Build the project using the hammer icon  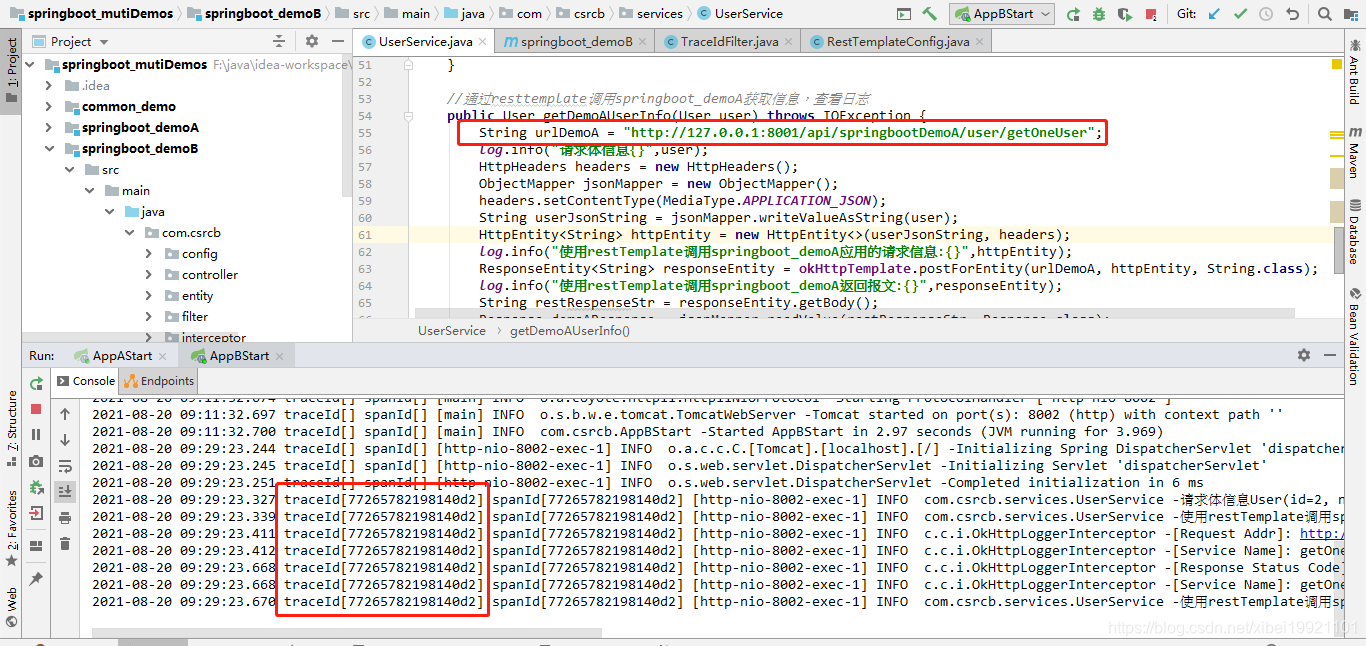[x=930, y=14]
